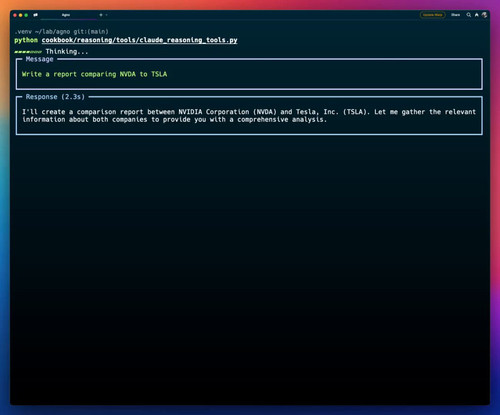
Task: Maximize window with the green button
Action: (26, 15)
